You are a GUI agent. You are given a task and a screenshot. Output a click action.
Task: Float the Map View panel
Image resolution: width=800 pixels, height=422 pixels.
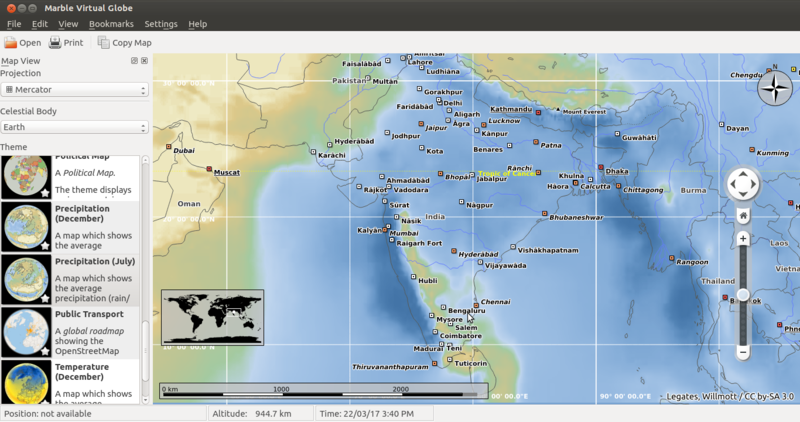pyautogui.click(x=134, y=61)
